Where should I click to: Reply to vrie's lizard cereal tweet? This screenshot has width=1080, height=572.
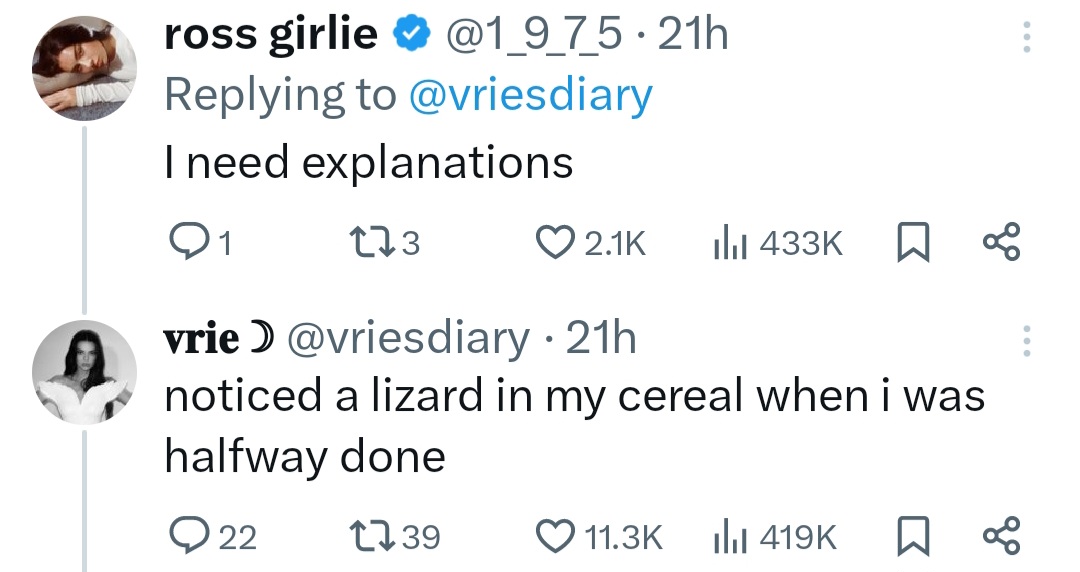(184, 536)
